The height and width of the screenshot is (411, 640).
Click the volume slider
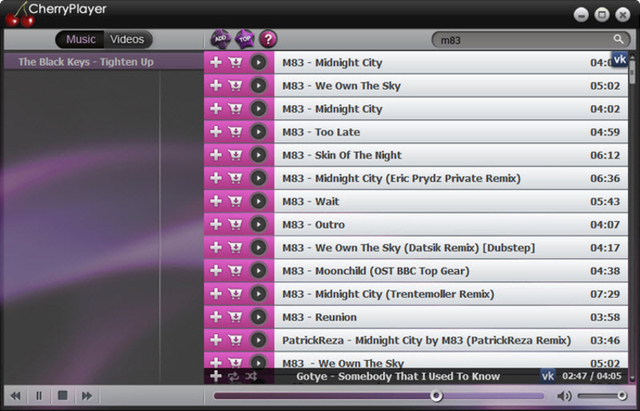click(602, 395)
